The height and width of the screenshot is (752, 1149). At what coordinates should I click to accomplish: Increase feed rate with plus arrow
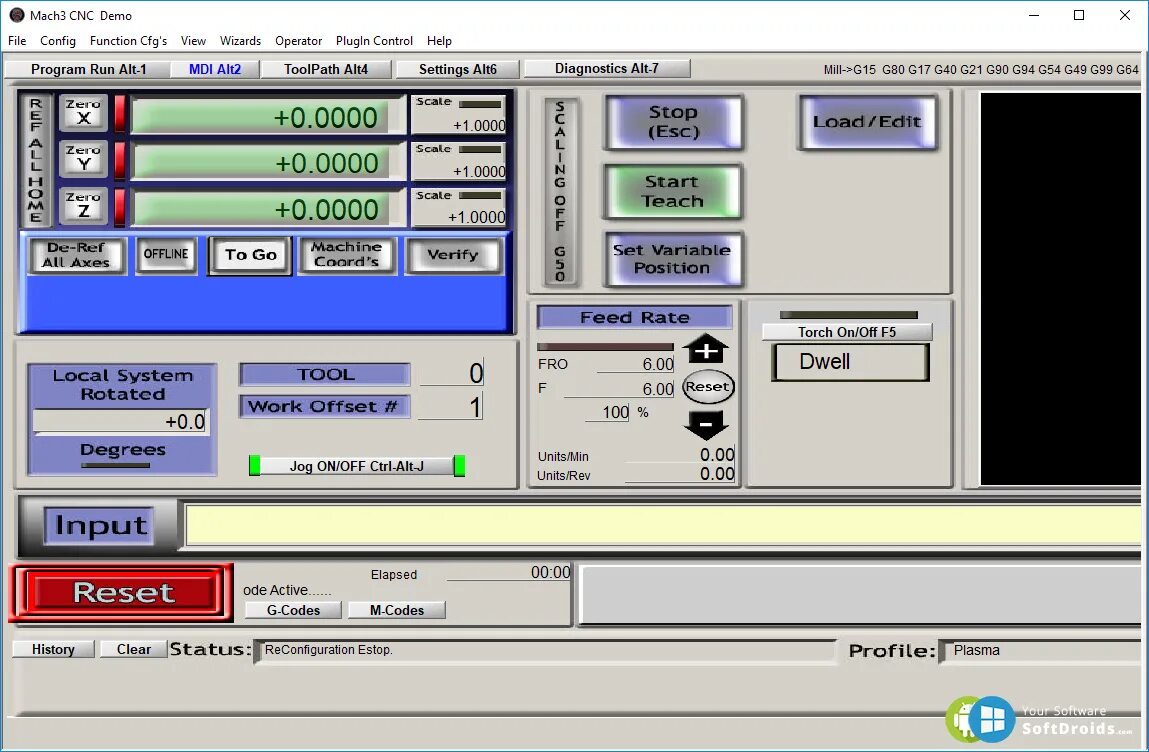(706, 349)
